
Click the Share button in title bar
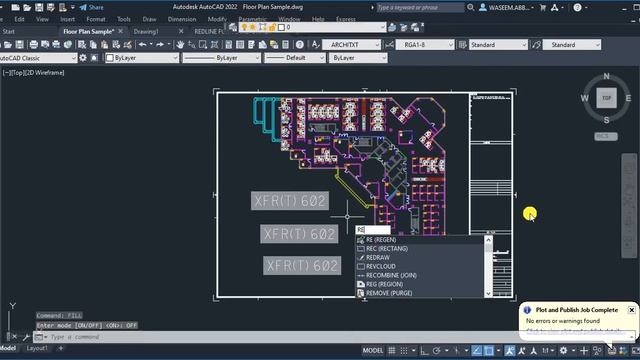92,7
